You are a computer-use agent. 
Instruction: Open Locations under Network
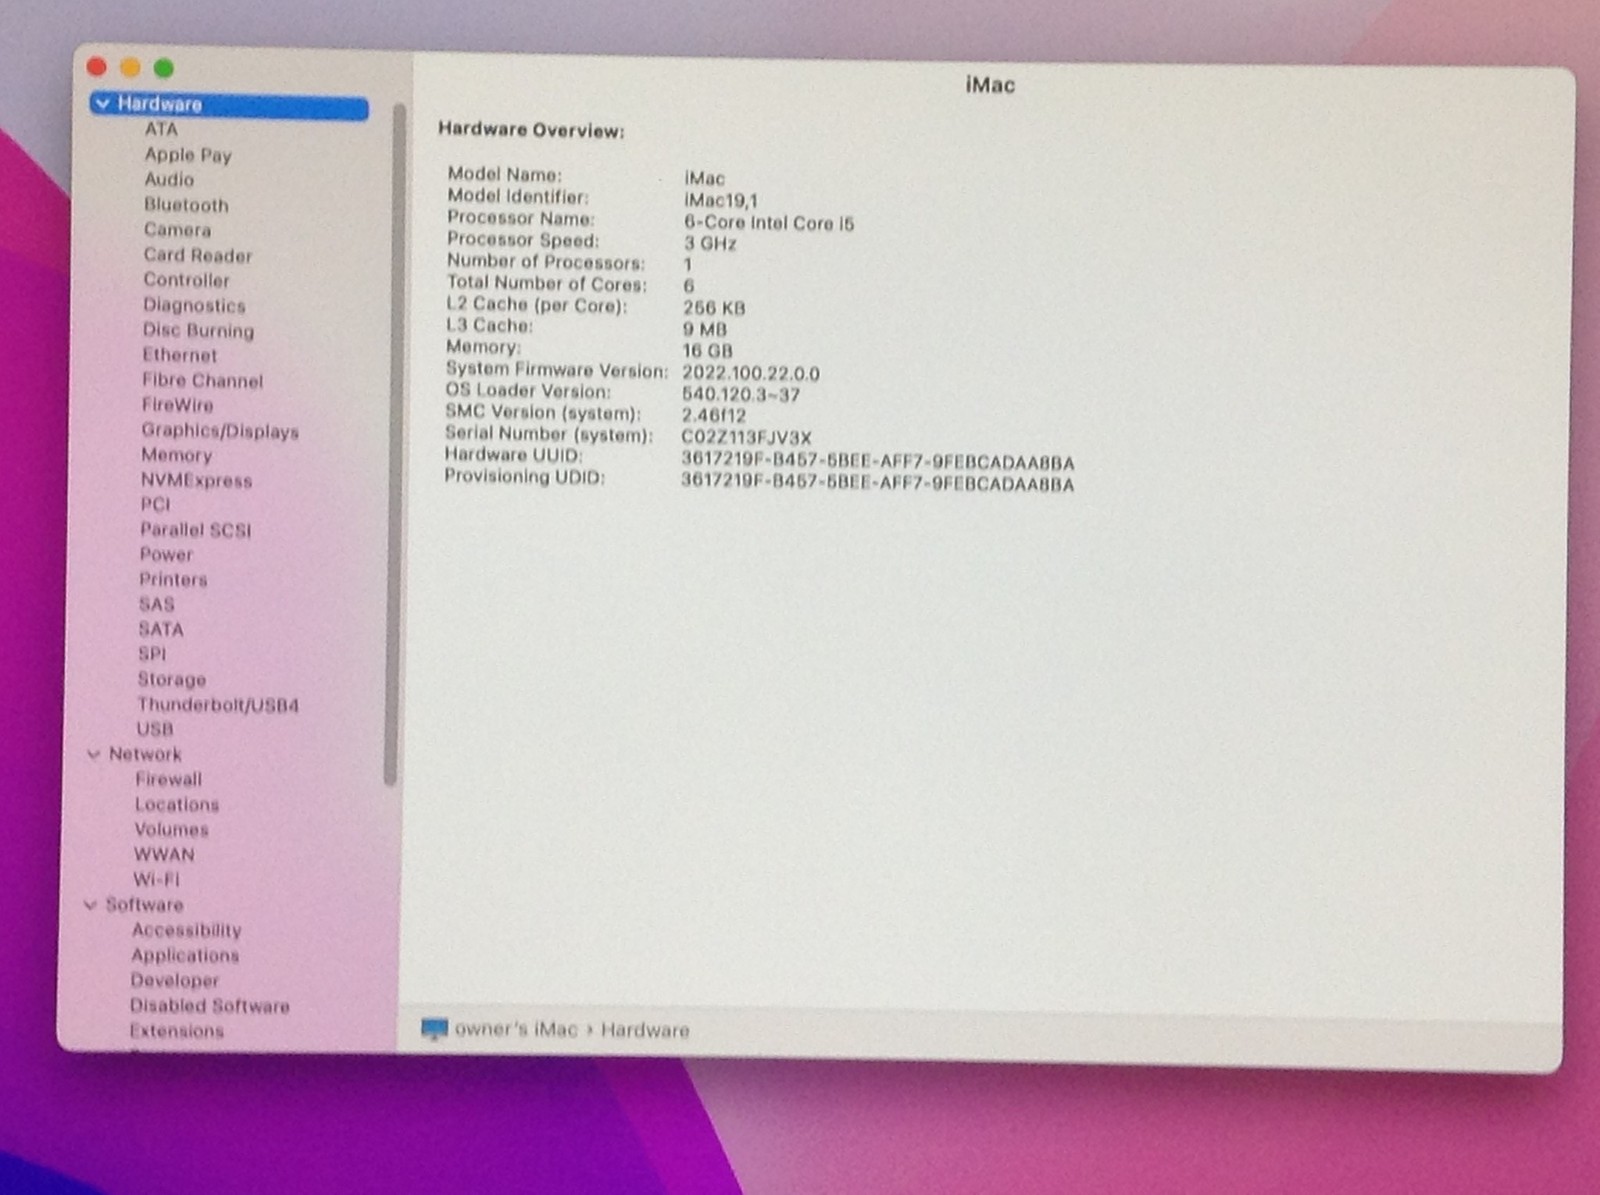pos(177,805)
